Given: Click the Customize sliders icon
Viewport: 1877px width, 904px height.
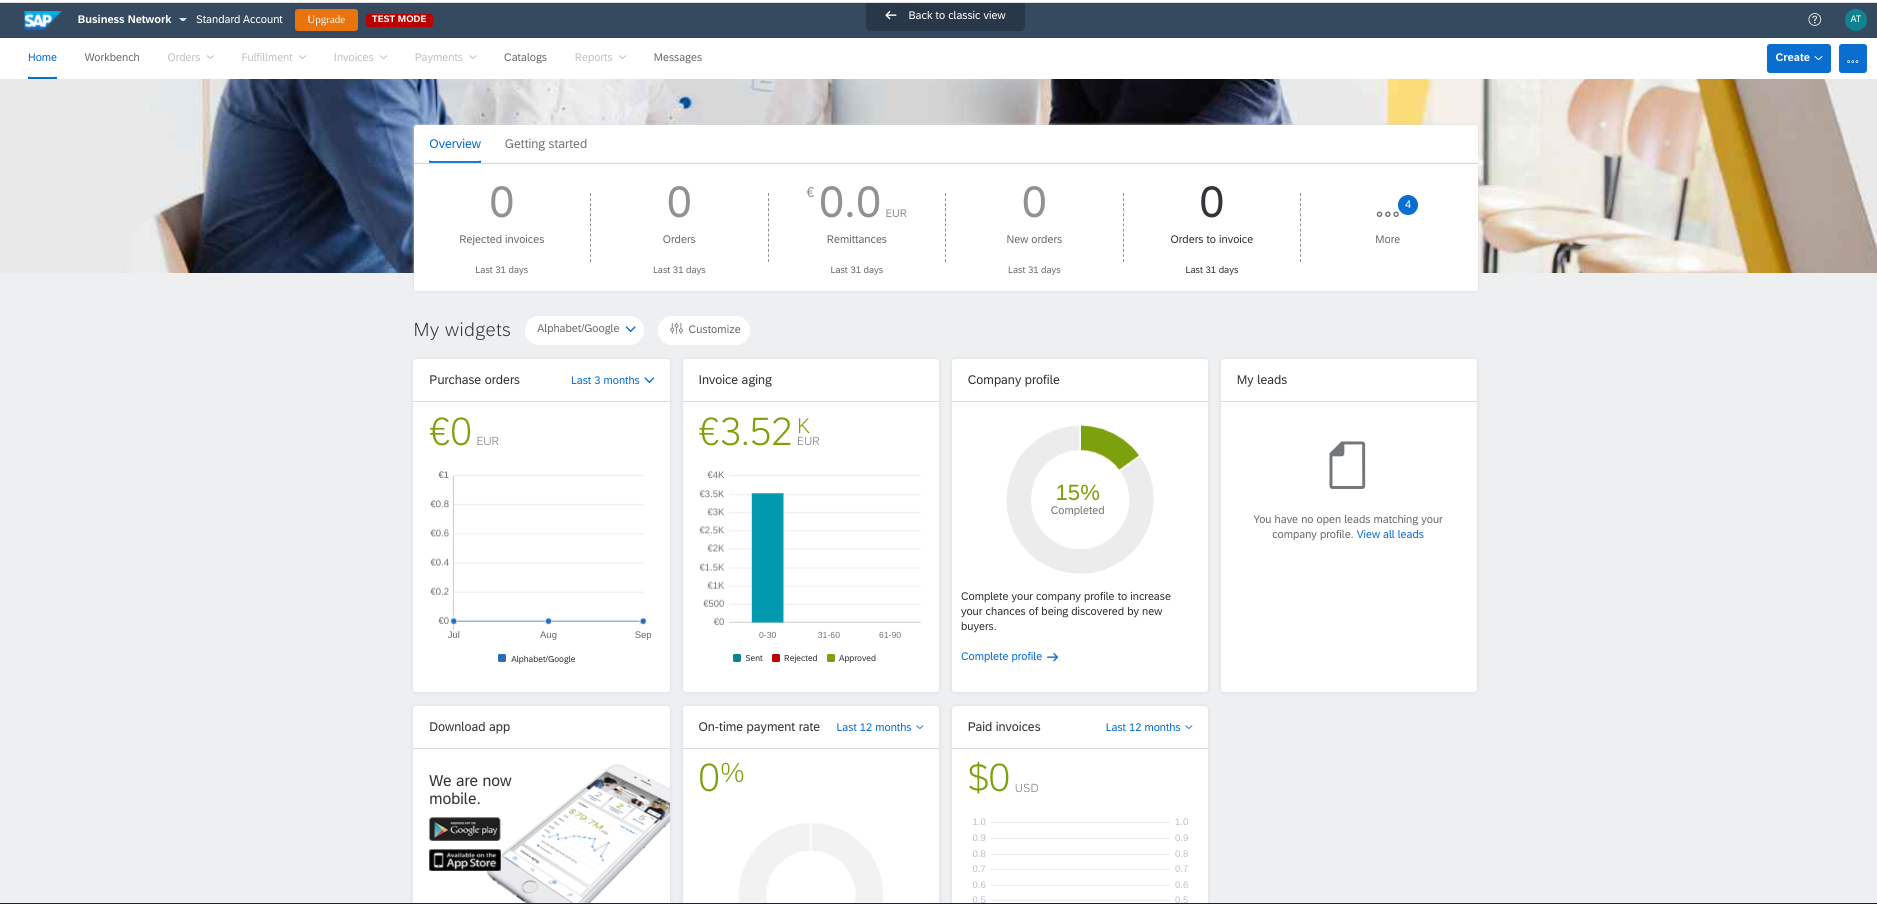Looking at the screenshot, I should (676, 329).
